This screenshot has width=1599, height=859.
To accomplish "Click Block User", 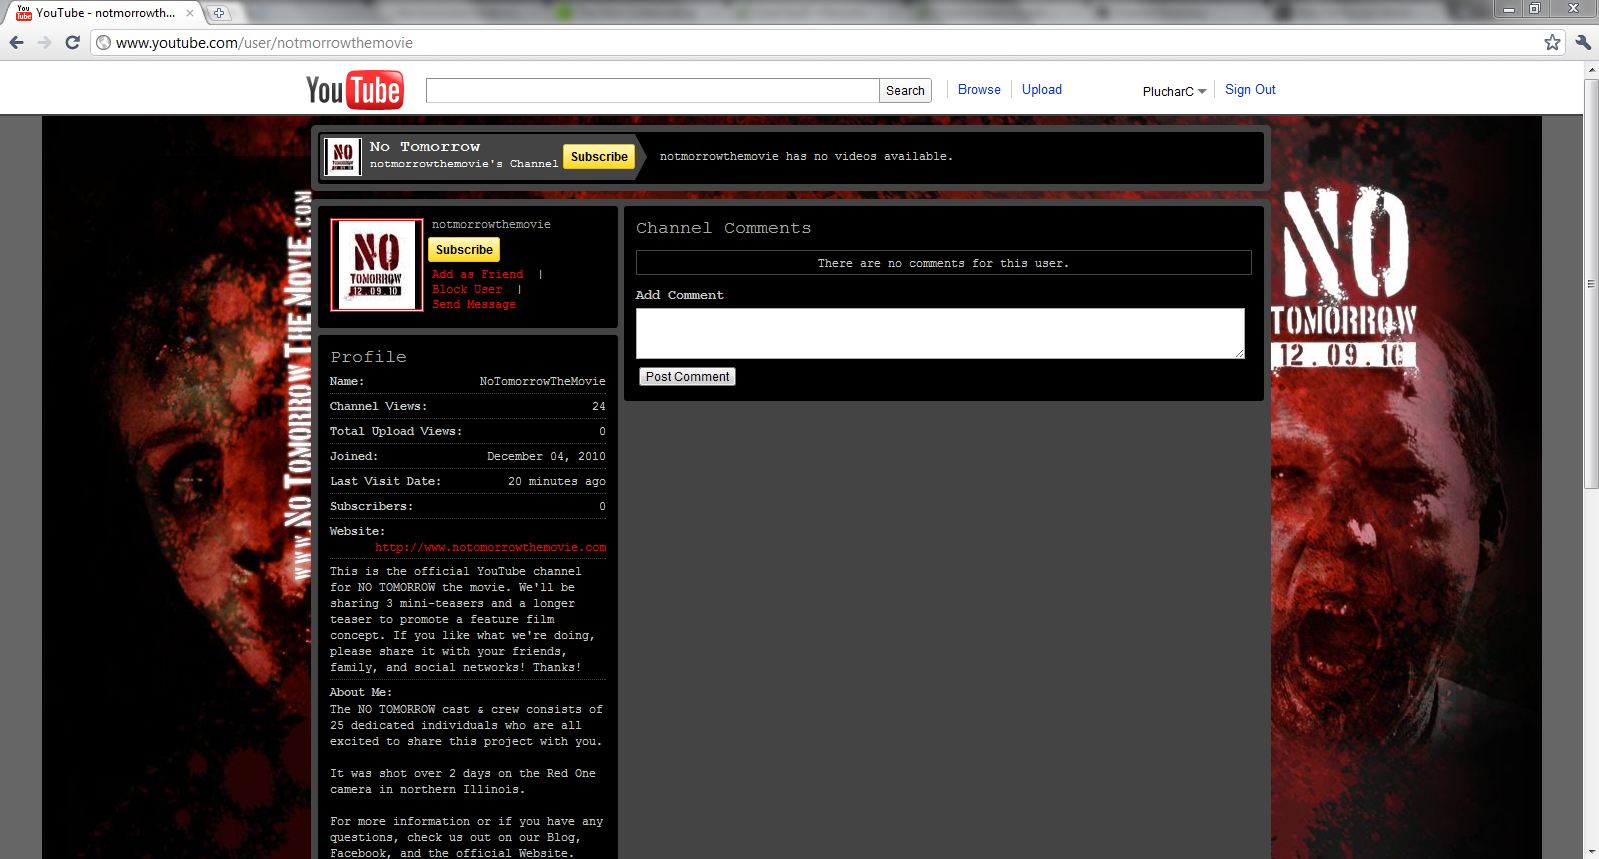I will click(x=467, y=289).
